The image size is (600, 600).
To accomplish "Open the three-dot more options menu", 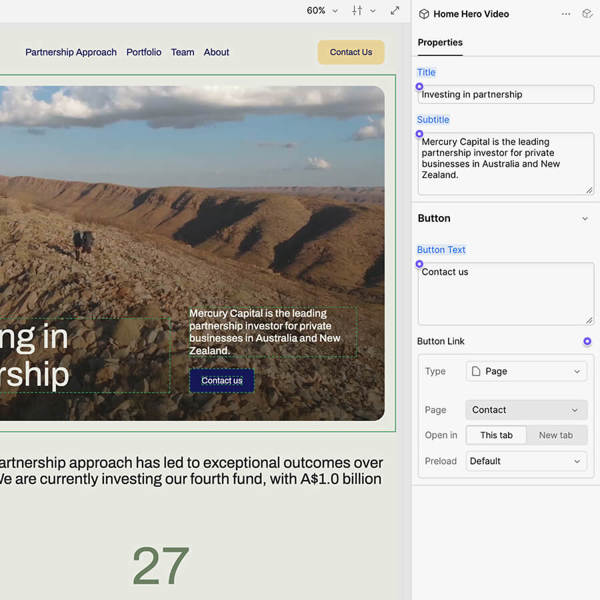I will click(x=566, y=14).
